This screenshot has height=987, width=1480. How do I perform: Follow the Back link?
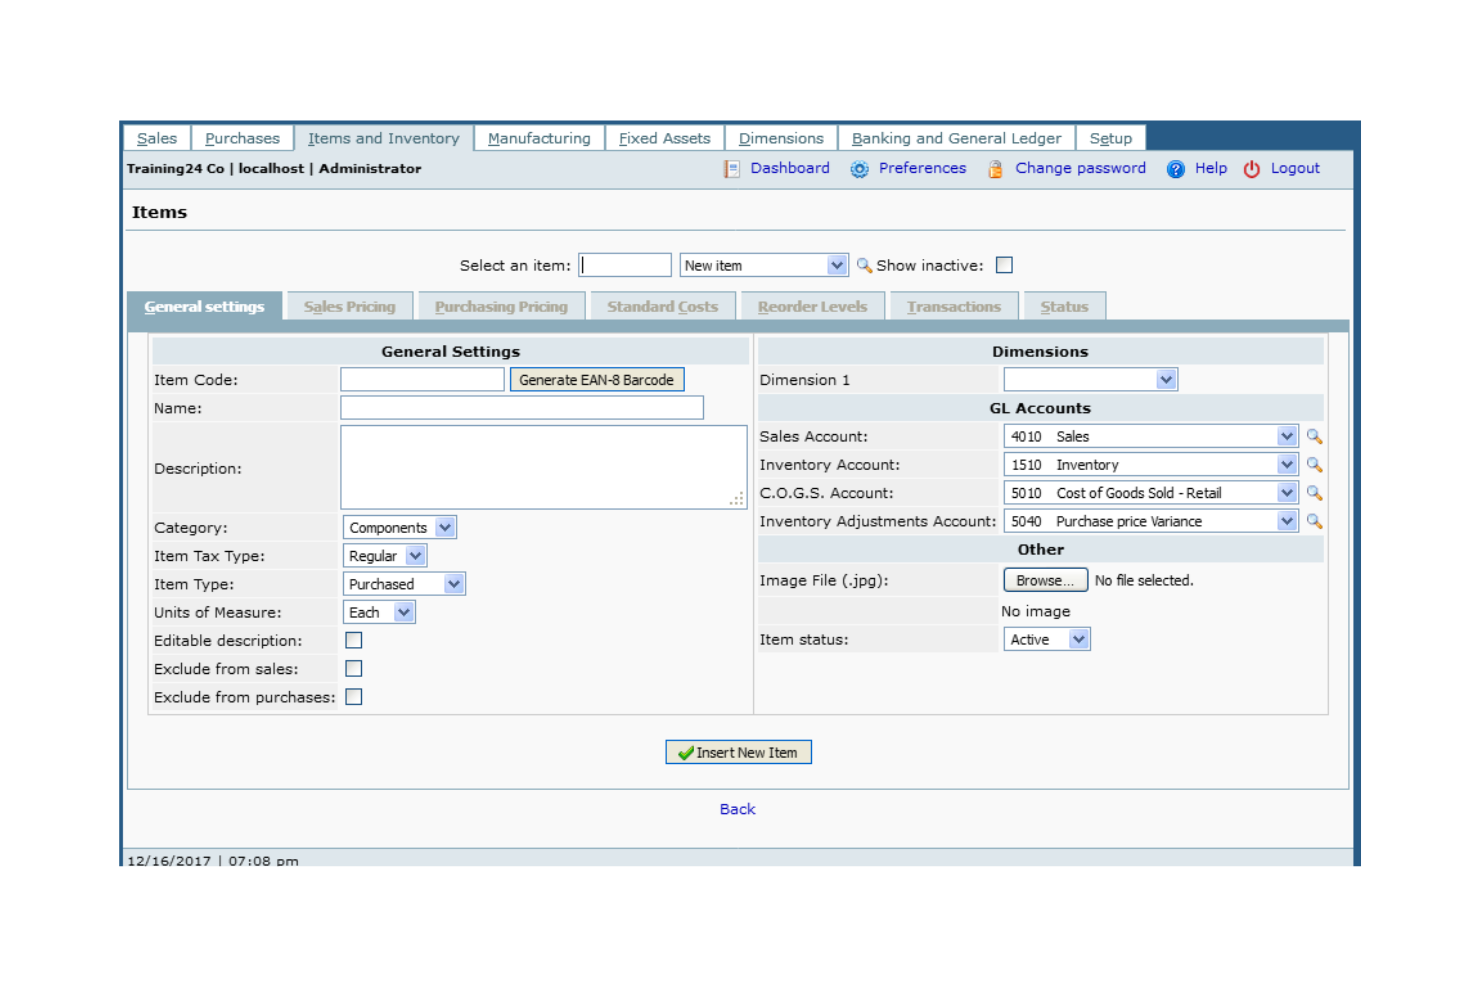738,809
